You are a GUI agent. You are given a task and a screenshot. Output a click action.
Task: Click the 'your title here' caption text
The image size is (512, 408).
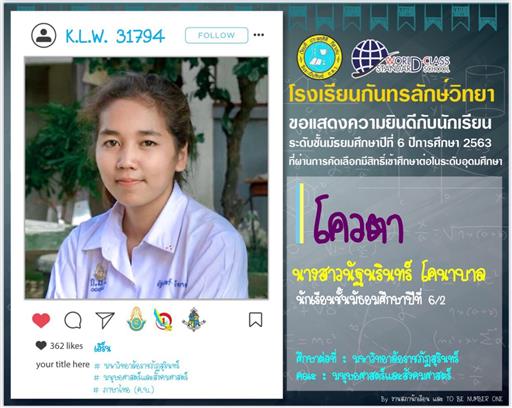(x=63, y=365)
